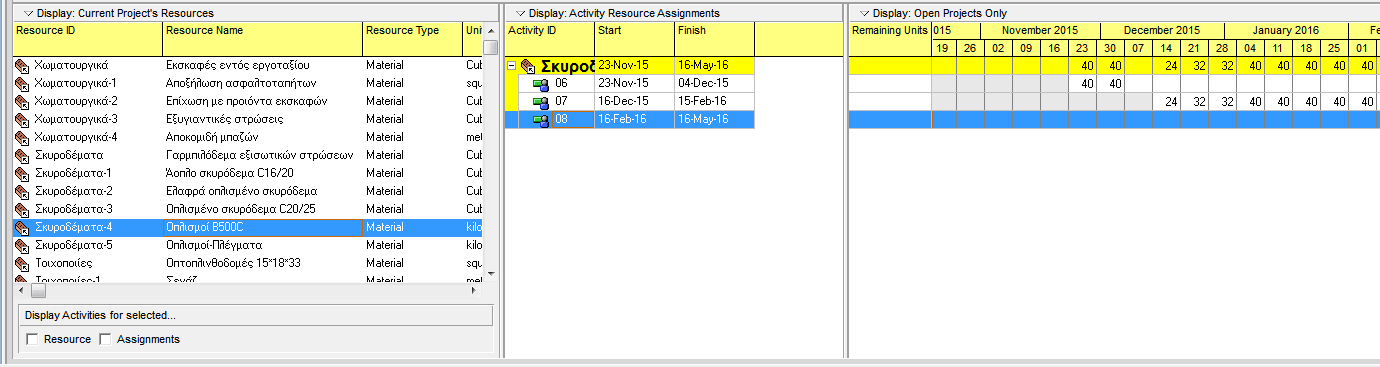Select the 04-Dec-15 finish date cell
The image size is (1380, 367).
714,84
